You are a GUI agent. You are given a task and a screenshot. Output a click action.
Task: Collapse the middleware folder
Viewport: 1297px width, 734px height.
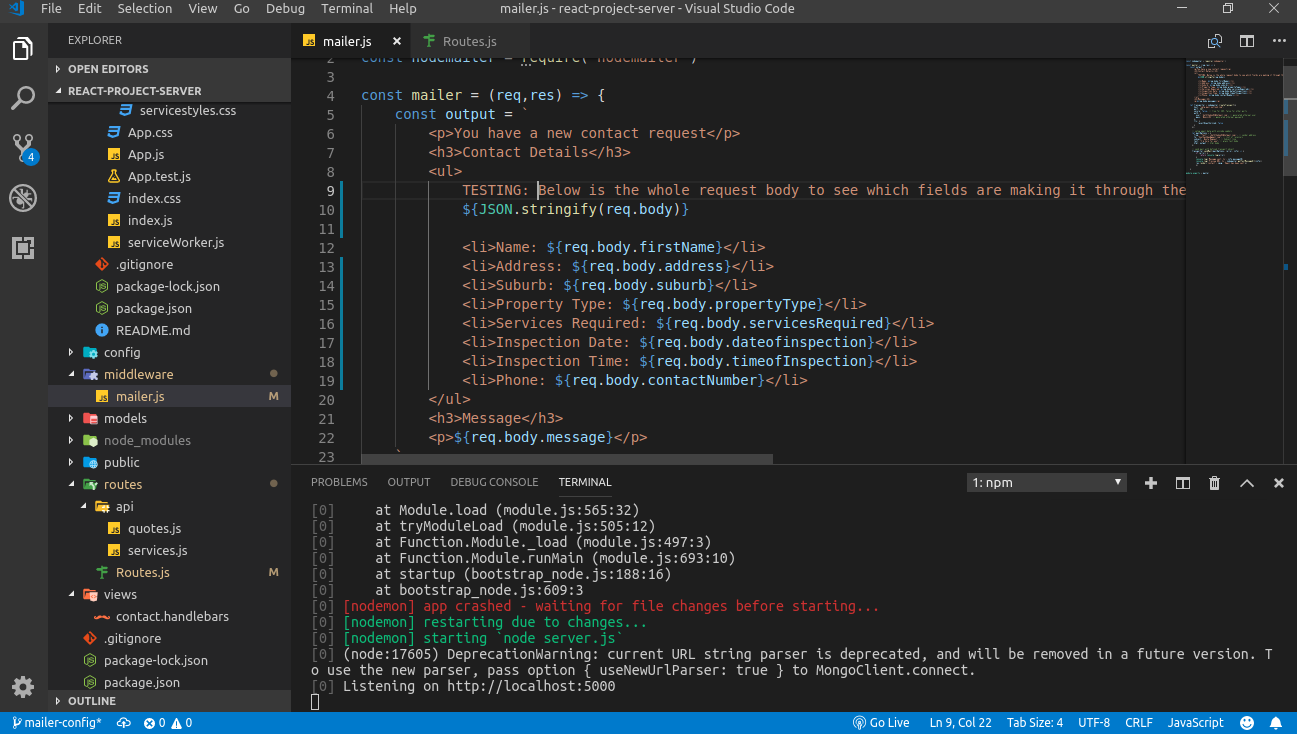point(169,374)
